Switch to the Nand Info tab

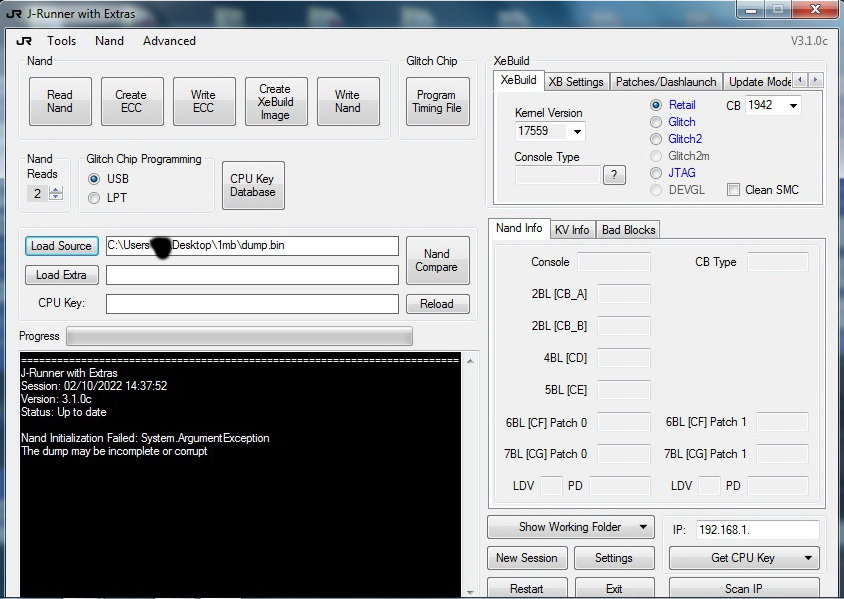(519, 228)
